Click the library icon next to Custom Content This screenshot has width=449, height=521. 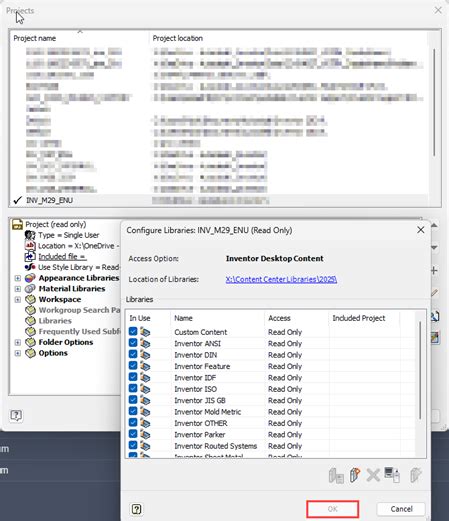pos(145,332)
